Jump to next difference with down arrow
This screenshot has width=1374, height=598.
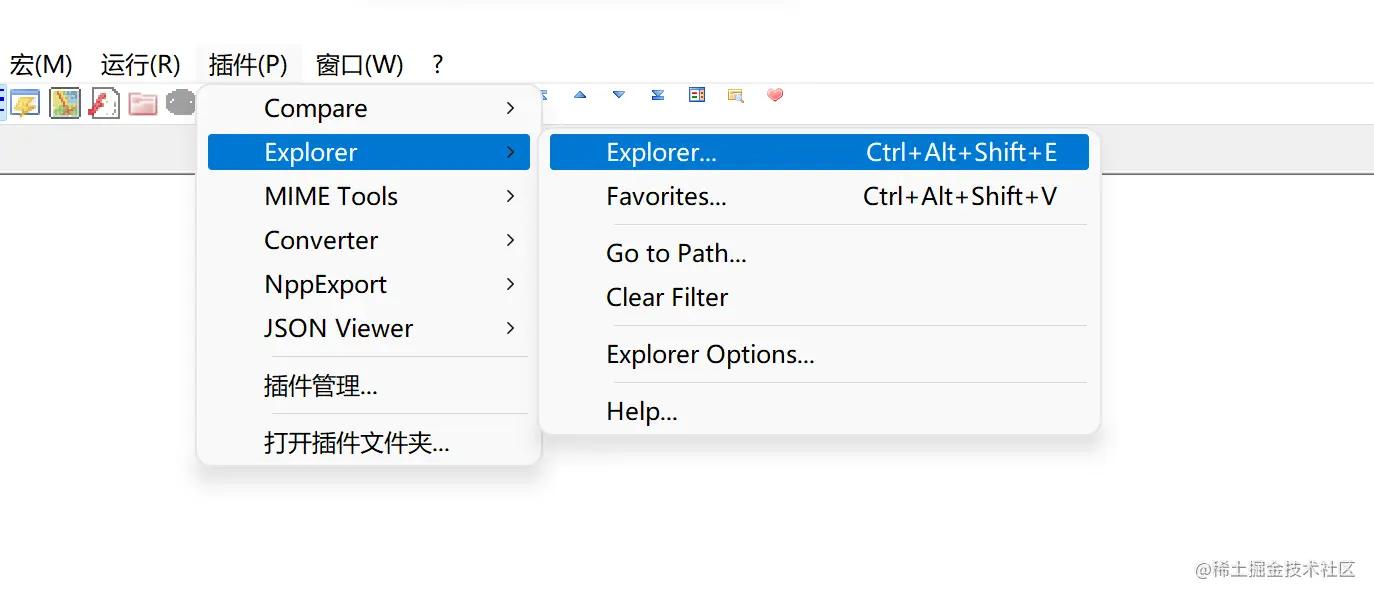[619, 95]
